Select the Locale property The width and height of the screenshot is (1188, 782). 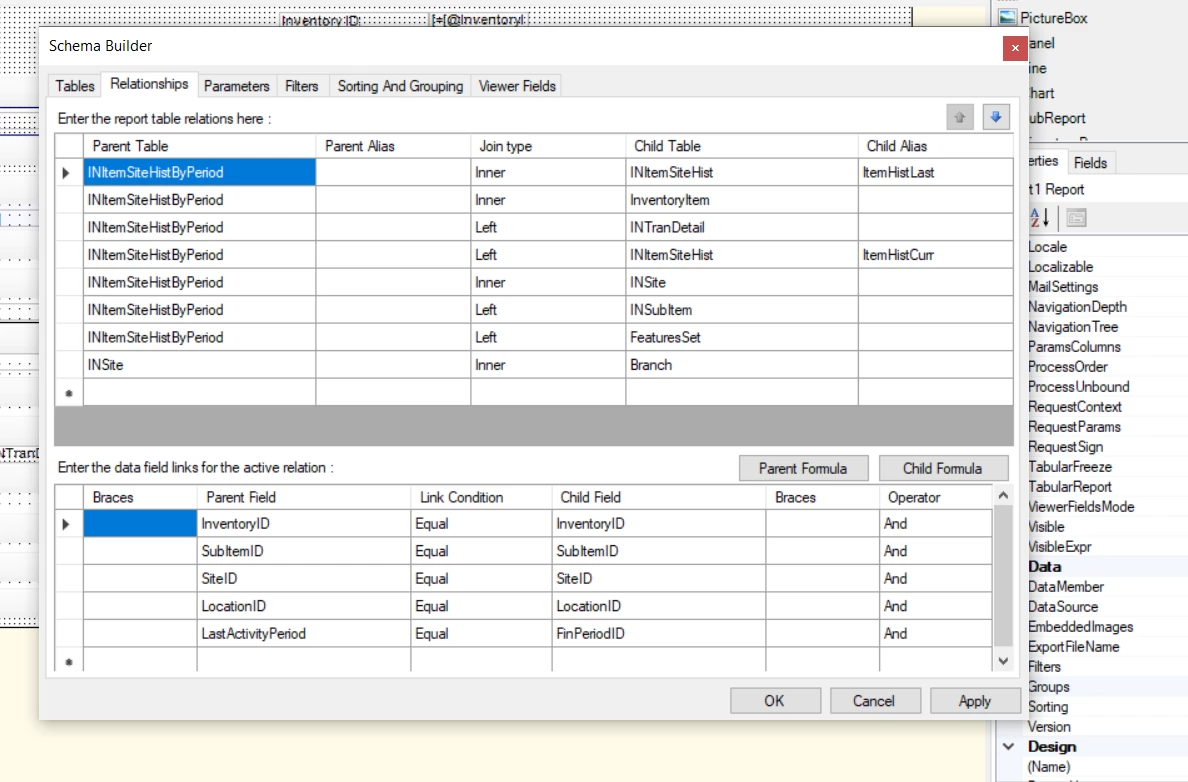[x=1047, y=247]
